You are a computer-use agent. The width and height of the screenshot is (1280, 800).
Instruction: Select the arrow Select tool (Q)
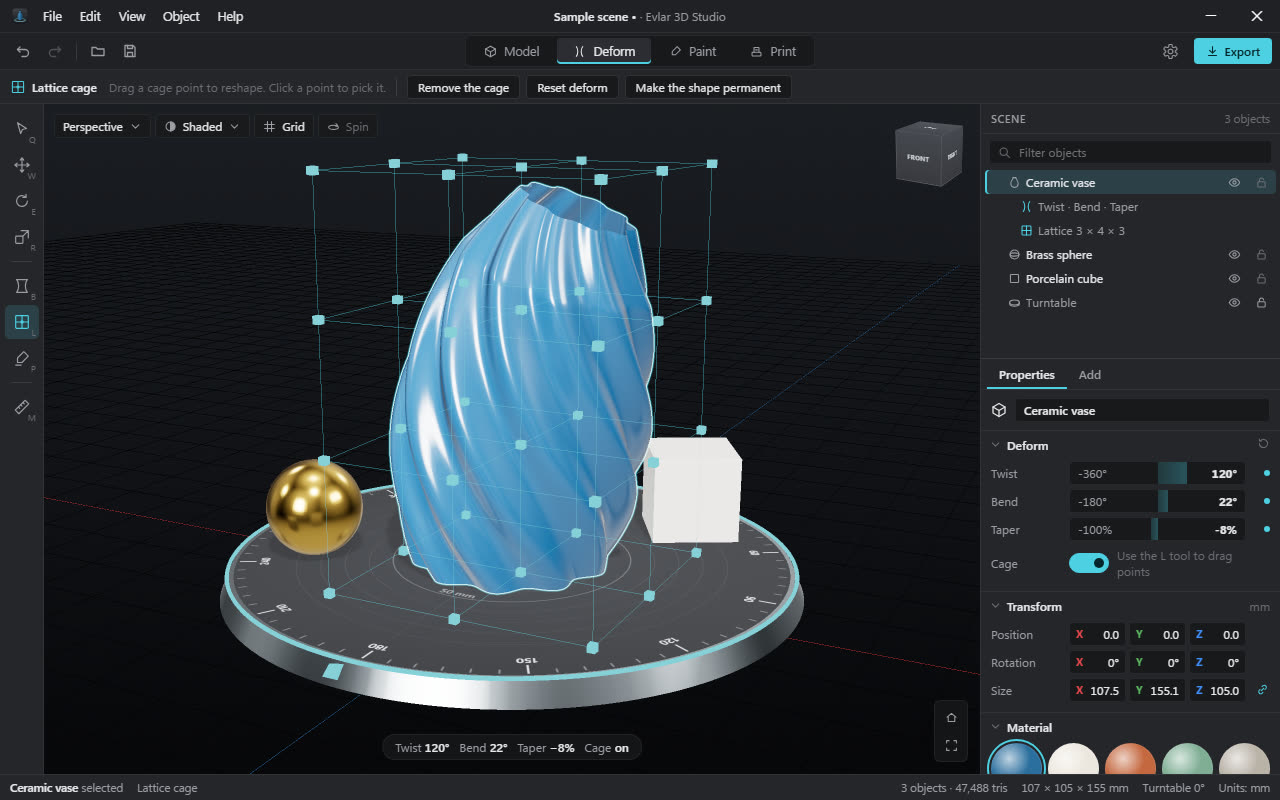(22, 128)
